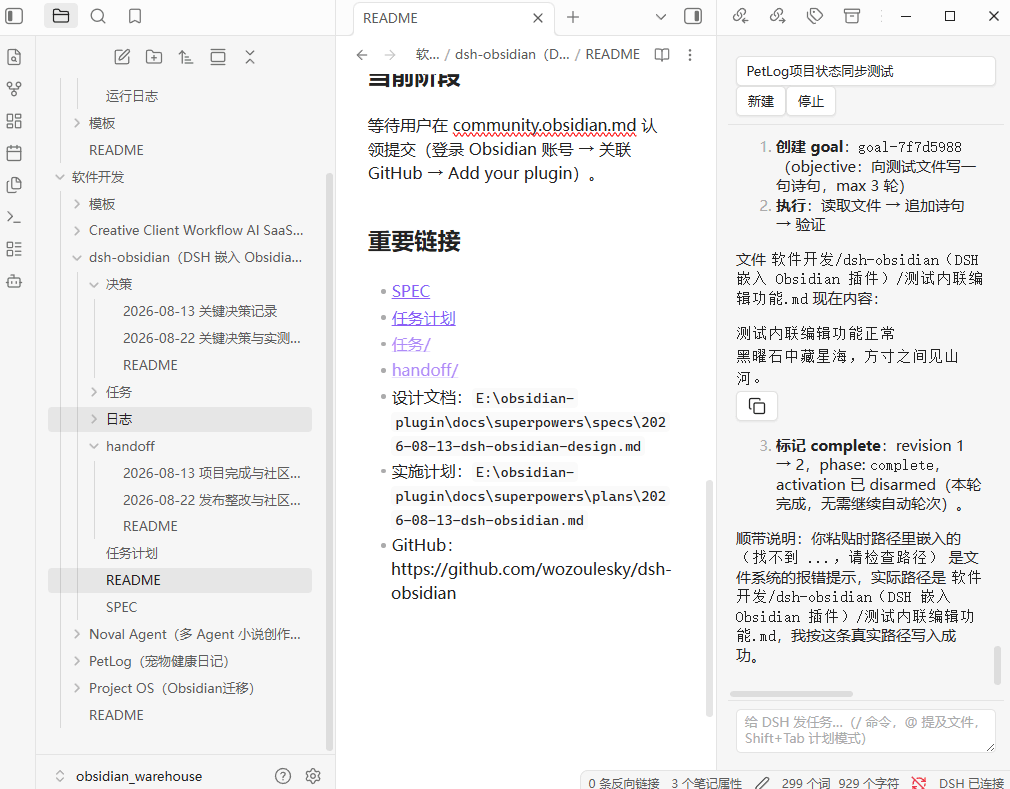The height and width of the screenshot is (789, 1010).
Task: Expand the PetLog（宠物健康日记） folder
Action: [77, 661]
